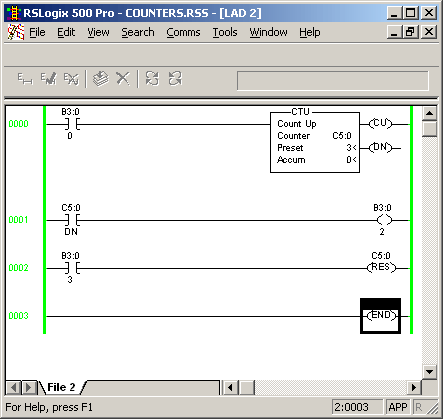Image resolution: width=443 pixels, height=419 pixels.
Task: Open the Edit menu
Action: 66,32
